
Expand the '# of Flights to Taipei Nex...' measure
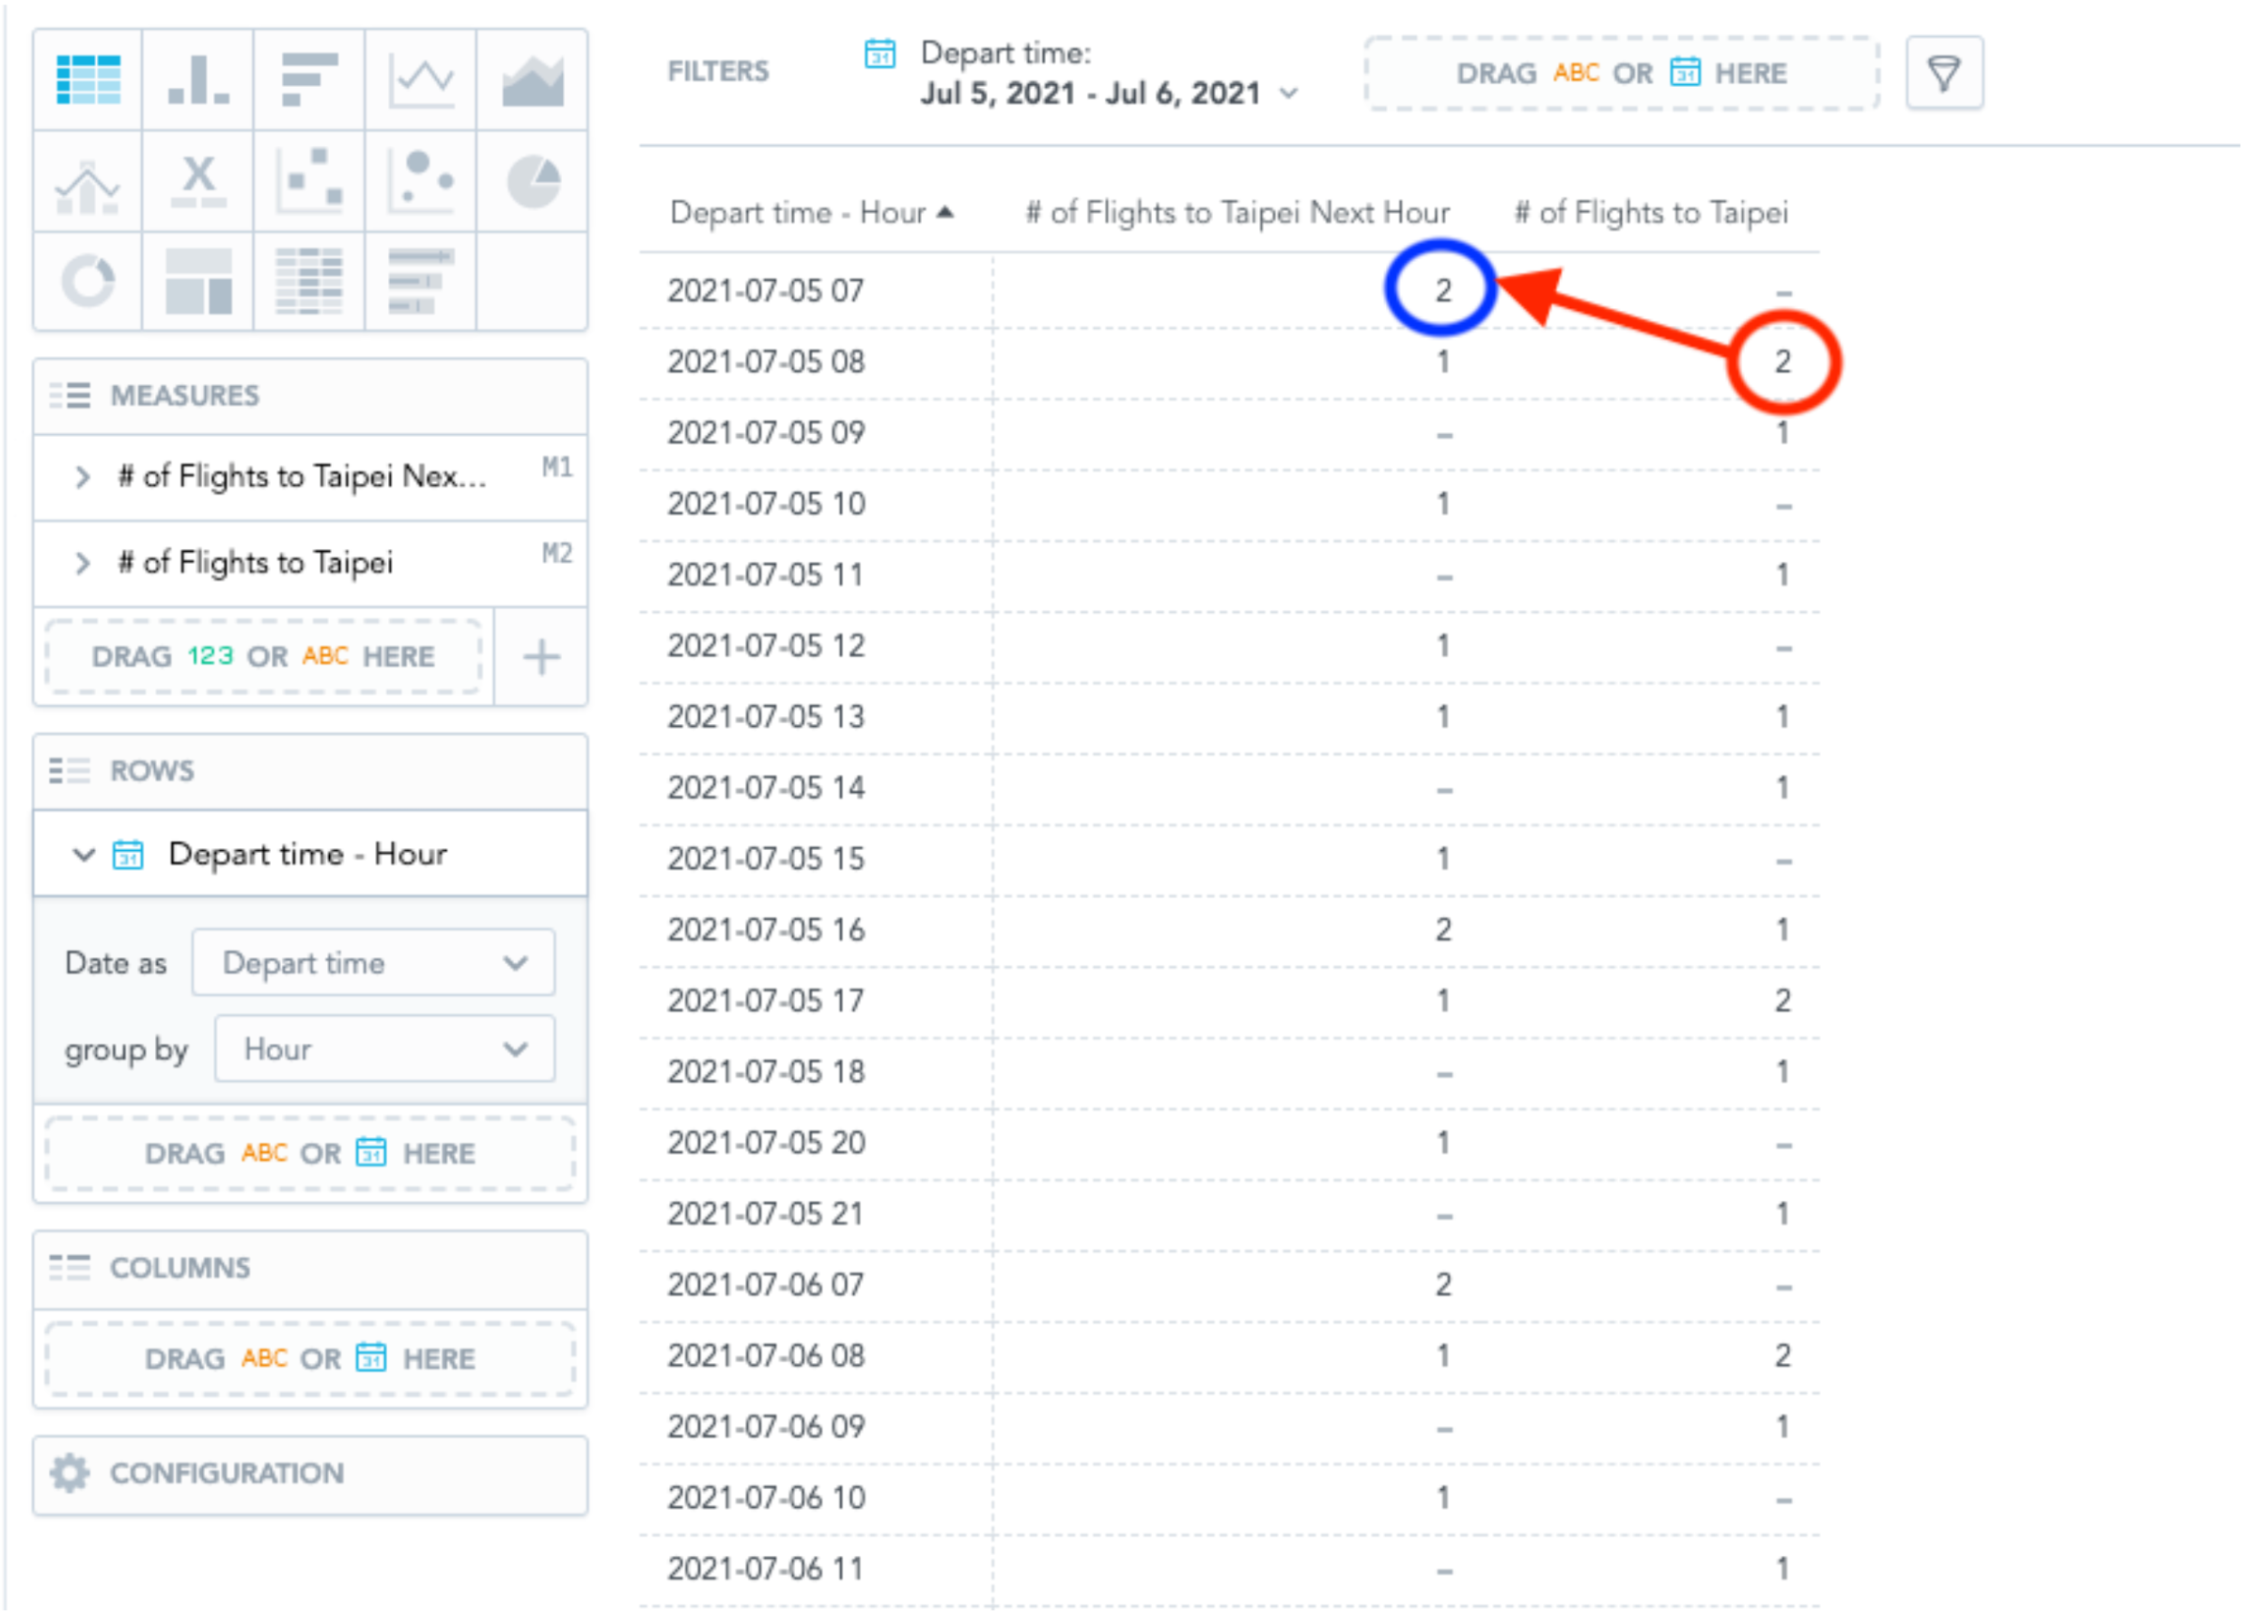83,477
